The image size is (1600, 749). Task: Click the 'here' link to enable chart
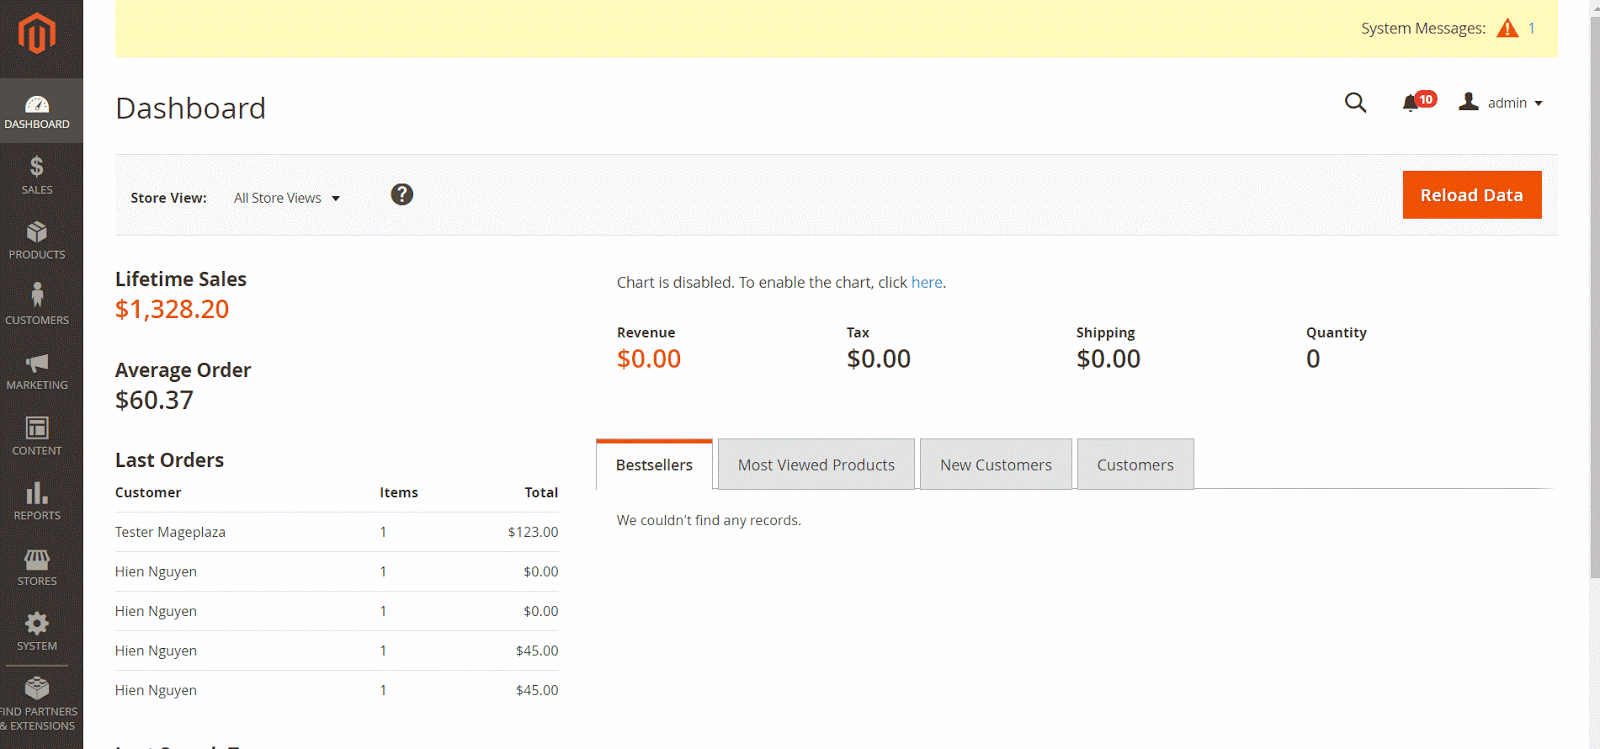click(x=926, y=283)
